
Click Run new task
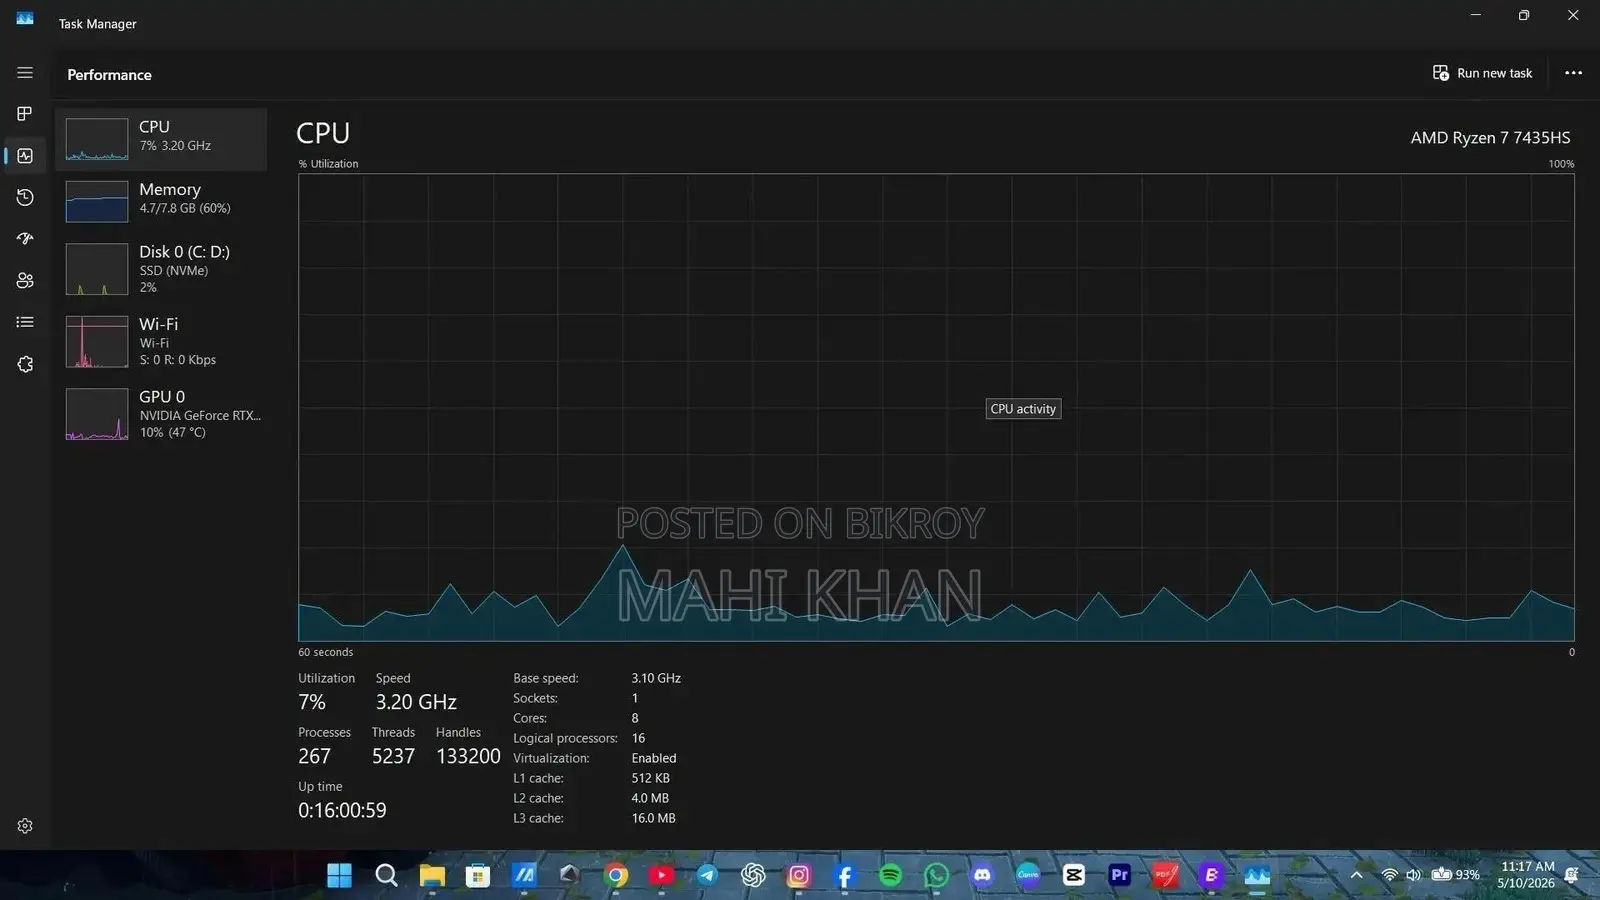pyautogui.click(x=1482, y=73)
